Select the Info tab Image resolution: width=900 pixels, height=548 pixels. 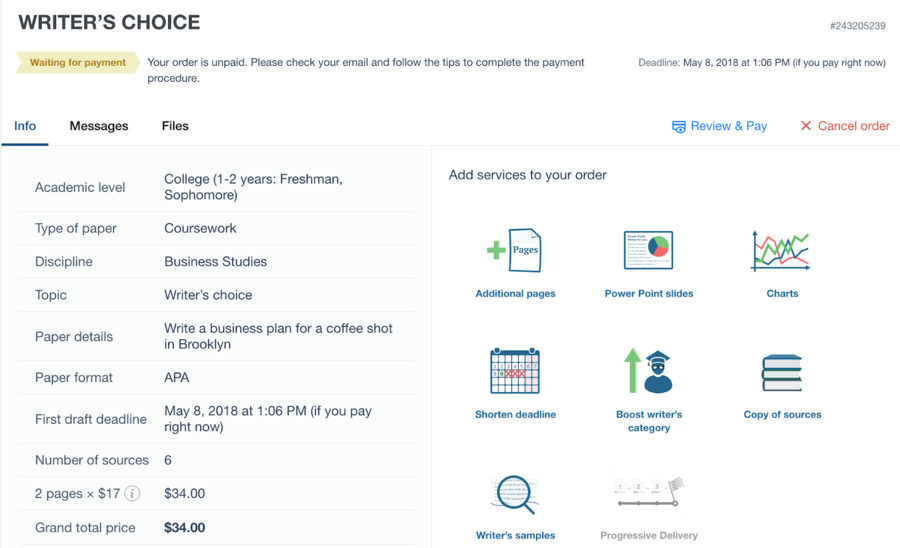tap(25, 126)
